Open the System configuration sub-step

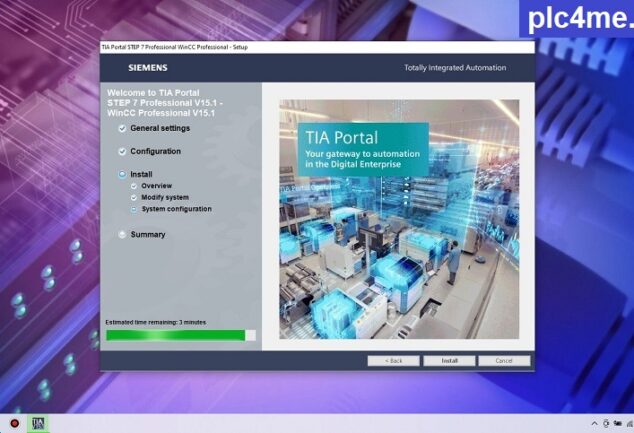(x=176, y=210)
